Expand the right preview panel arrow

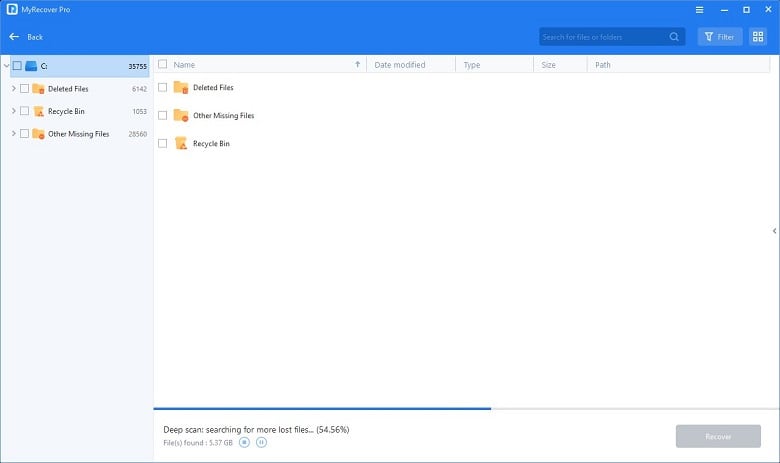click(x=774, y=231)
